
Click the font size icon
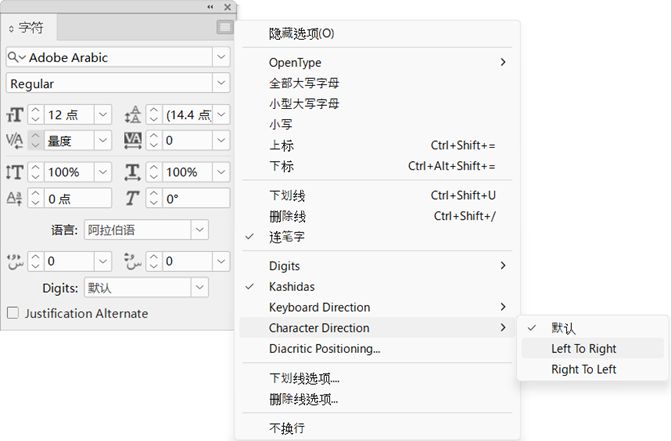pyautogui.click(x=15, y=115)
